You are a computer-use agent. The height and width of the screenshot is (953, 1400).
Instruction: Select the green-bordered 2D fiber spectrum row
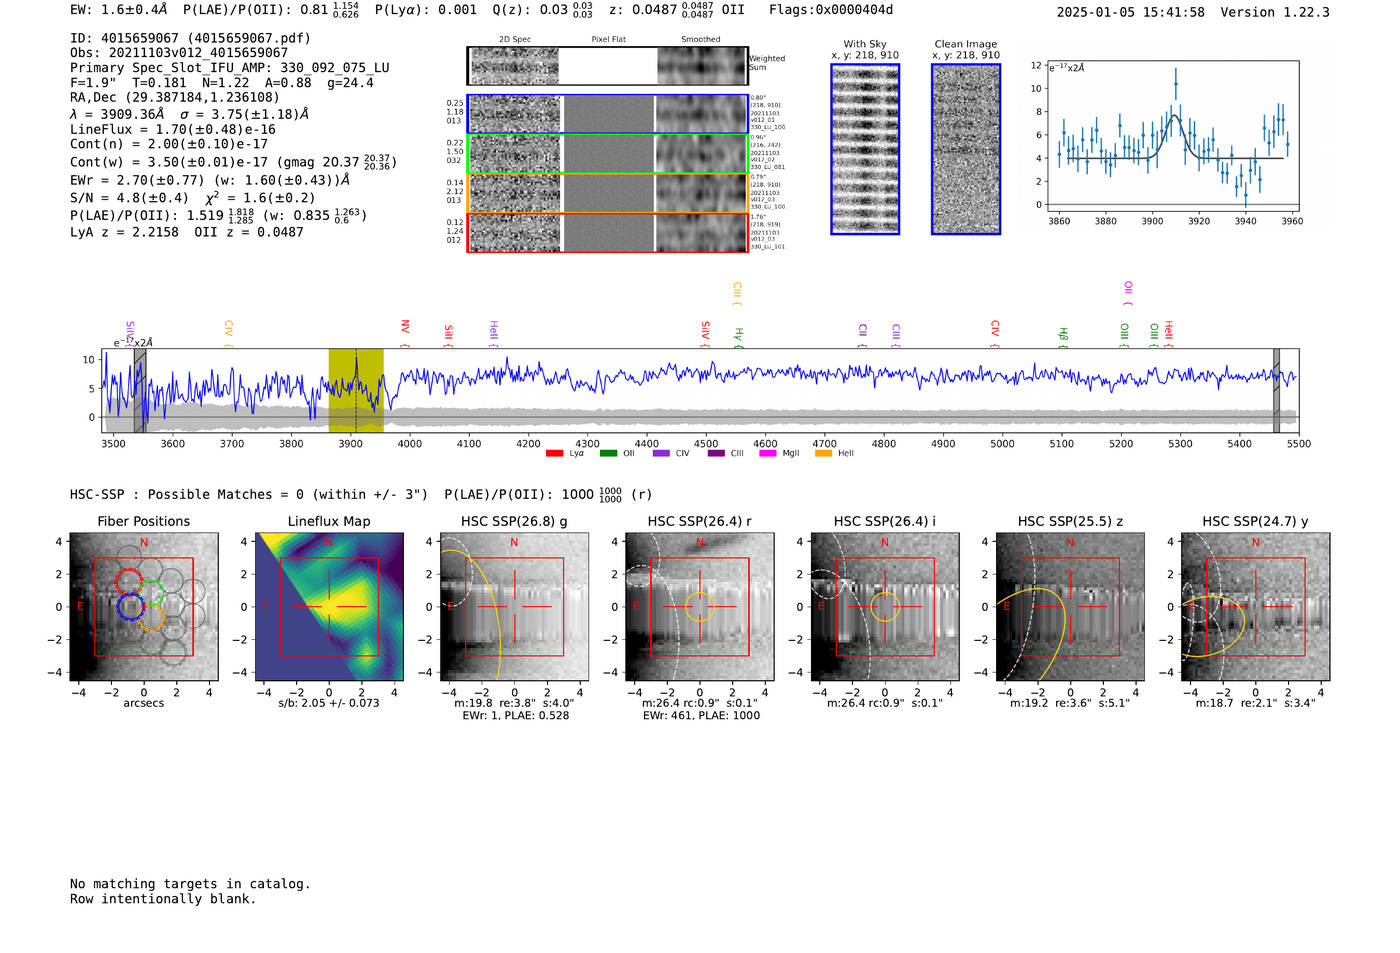607,154
